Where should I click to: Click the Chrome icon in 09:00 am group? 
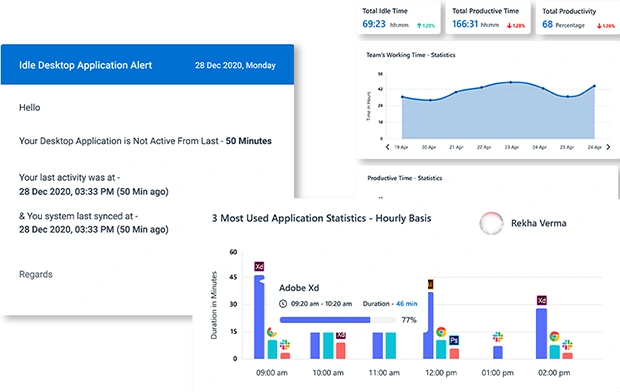click(271, 332)
